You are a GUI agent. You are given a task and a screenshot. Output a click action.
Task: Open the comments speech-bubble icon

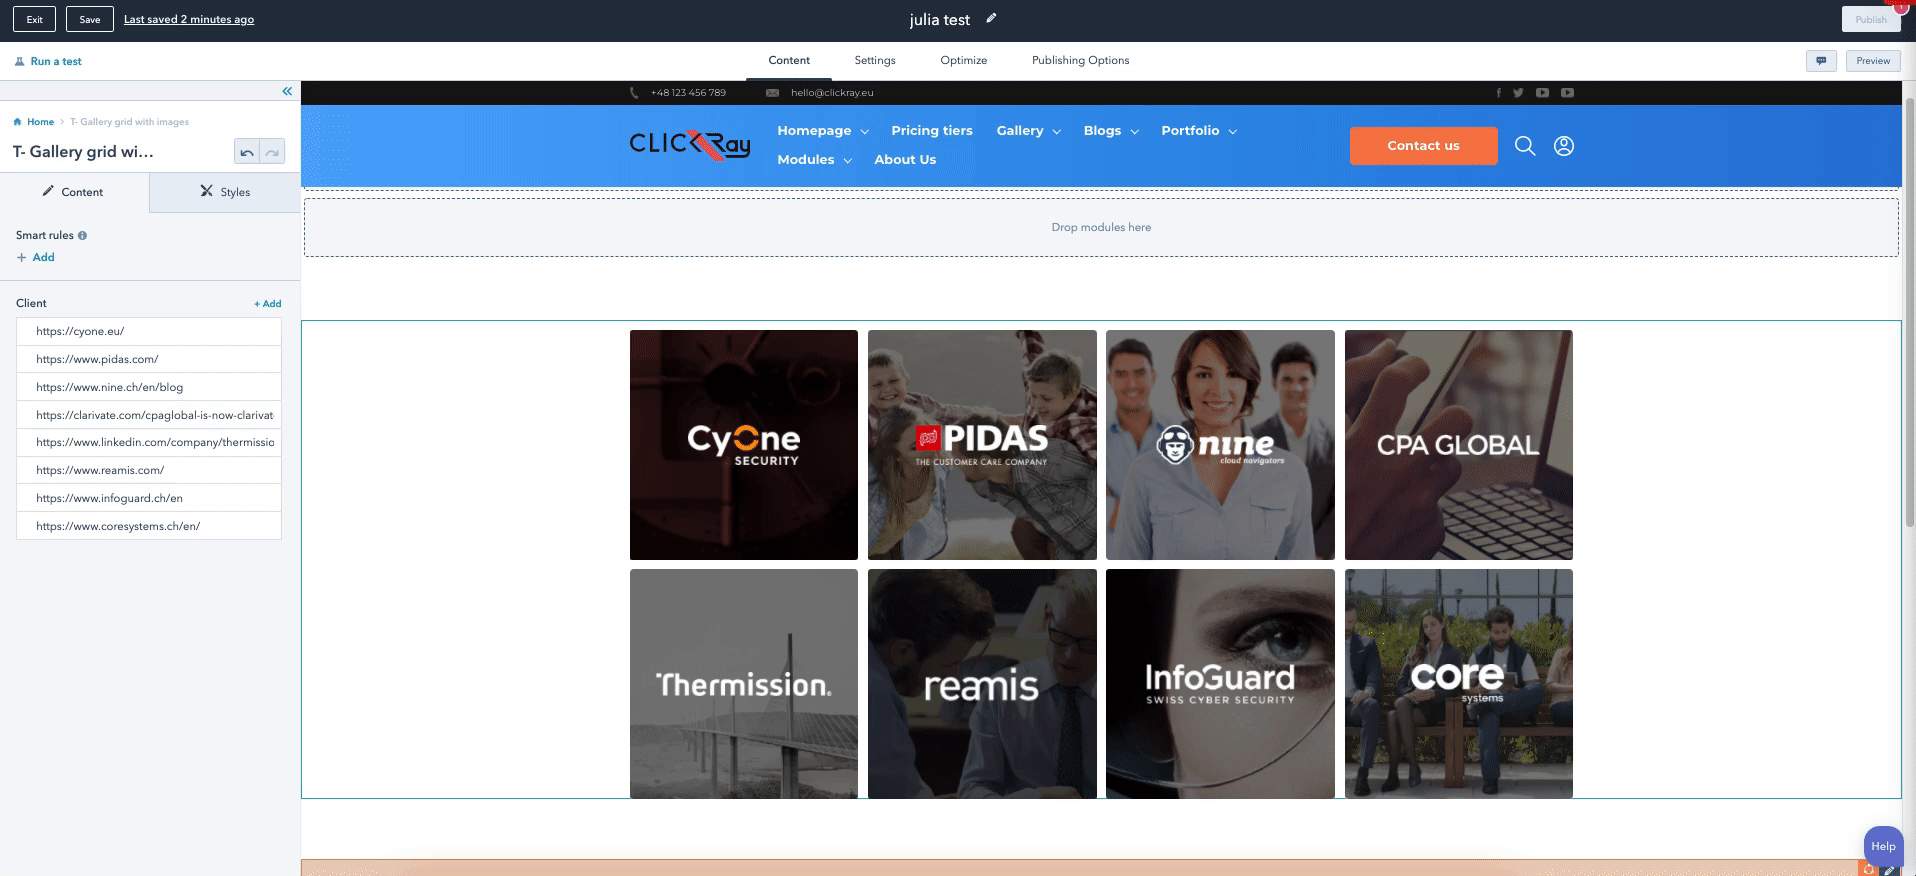pyautogui.click(x=1821, y=61)
